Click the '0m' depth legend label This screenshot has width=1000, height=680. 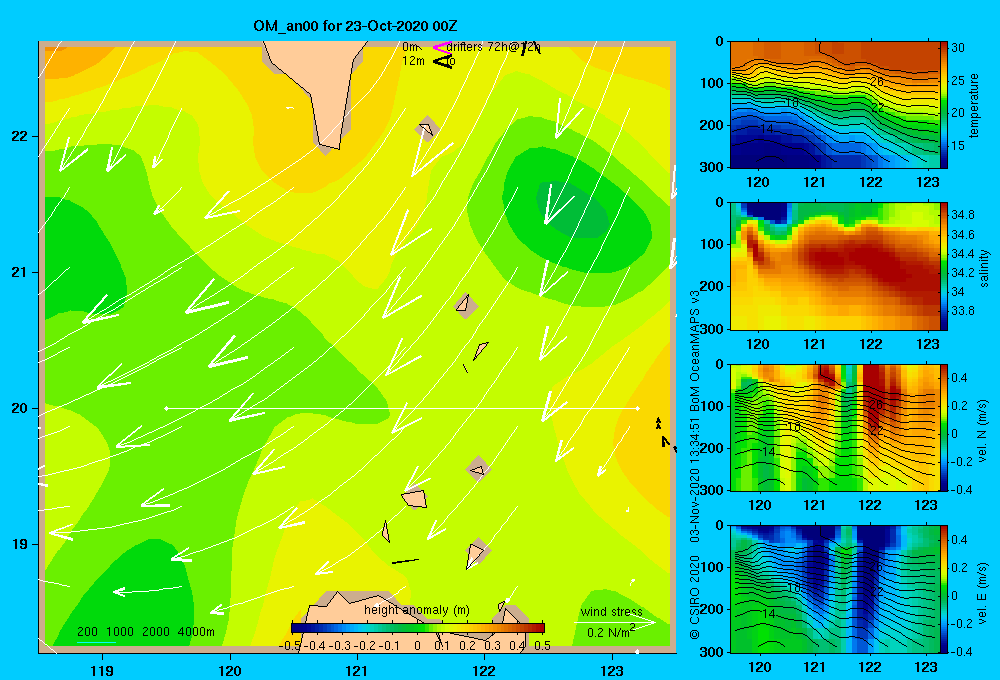point(409,47)
